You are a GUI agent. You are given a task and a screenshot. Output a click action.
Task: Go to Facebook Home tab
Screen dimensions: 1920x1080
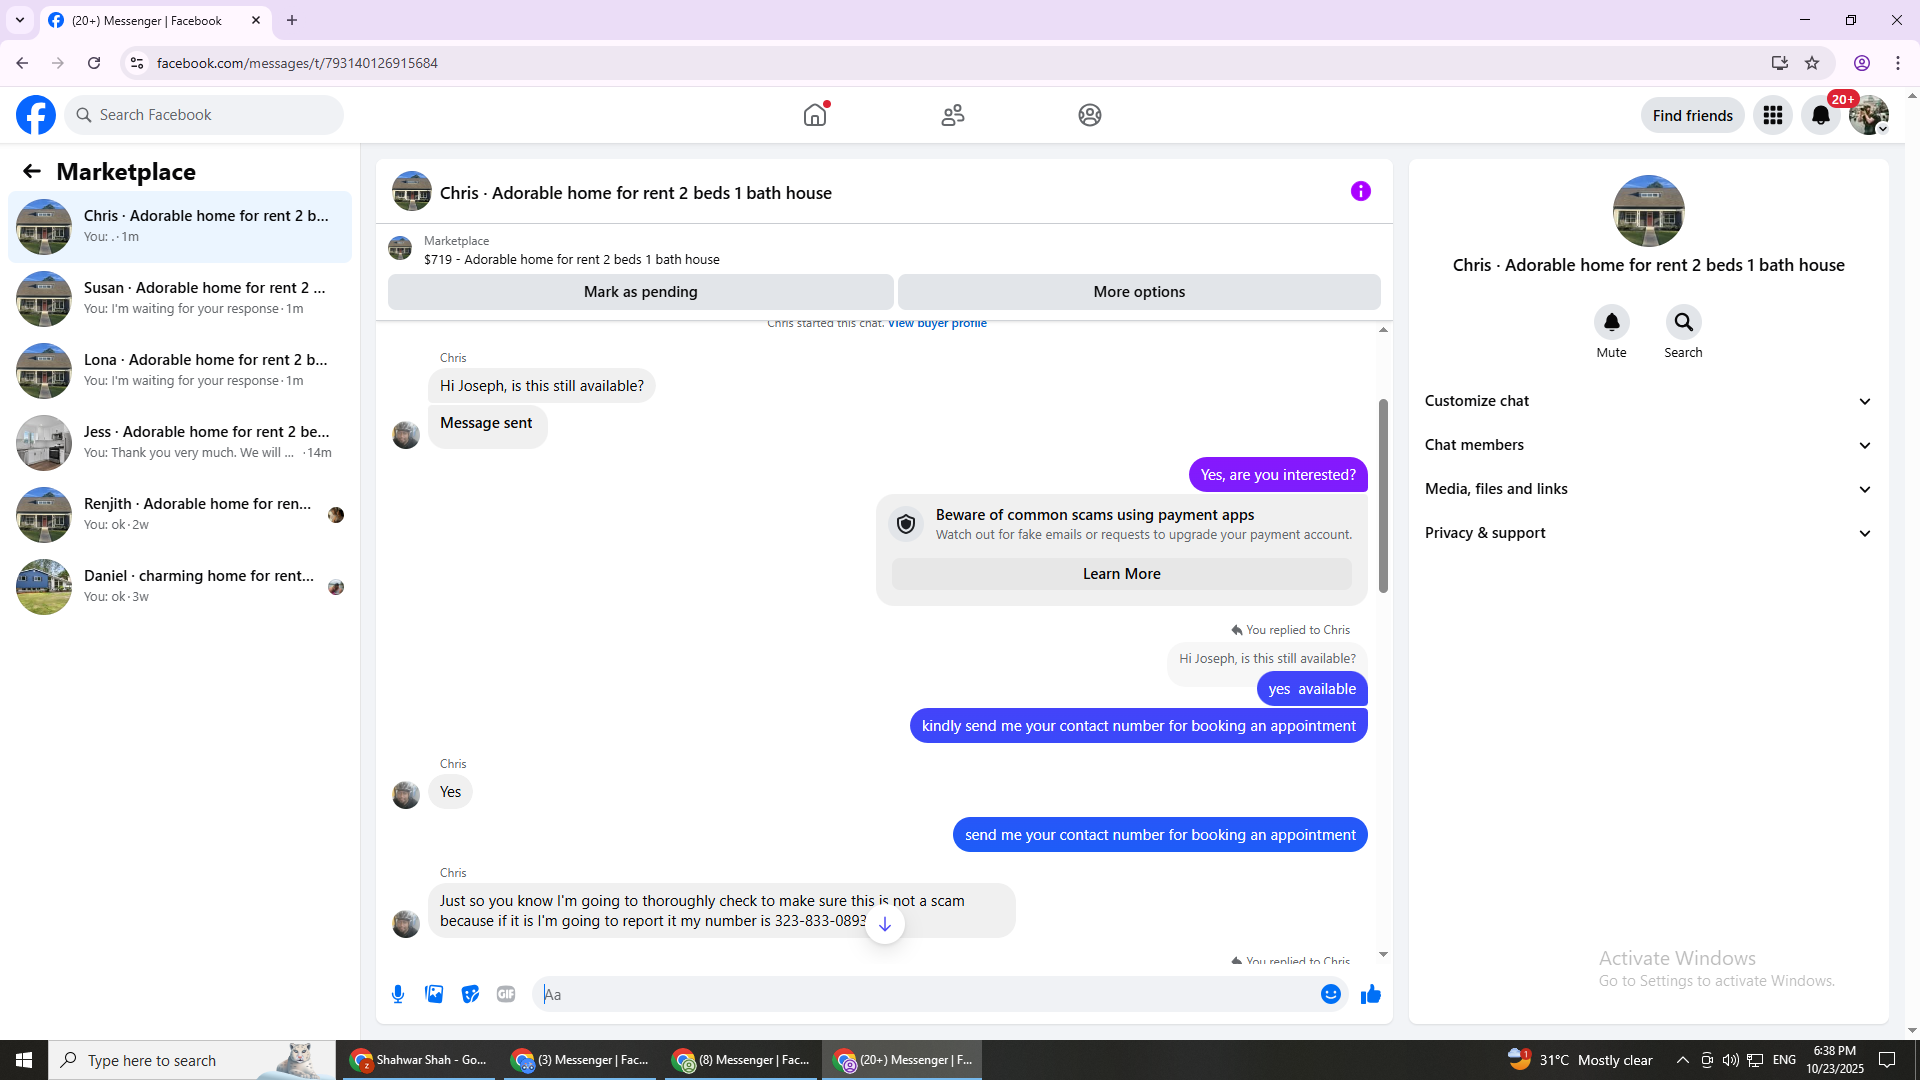pos(815,115)
